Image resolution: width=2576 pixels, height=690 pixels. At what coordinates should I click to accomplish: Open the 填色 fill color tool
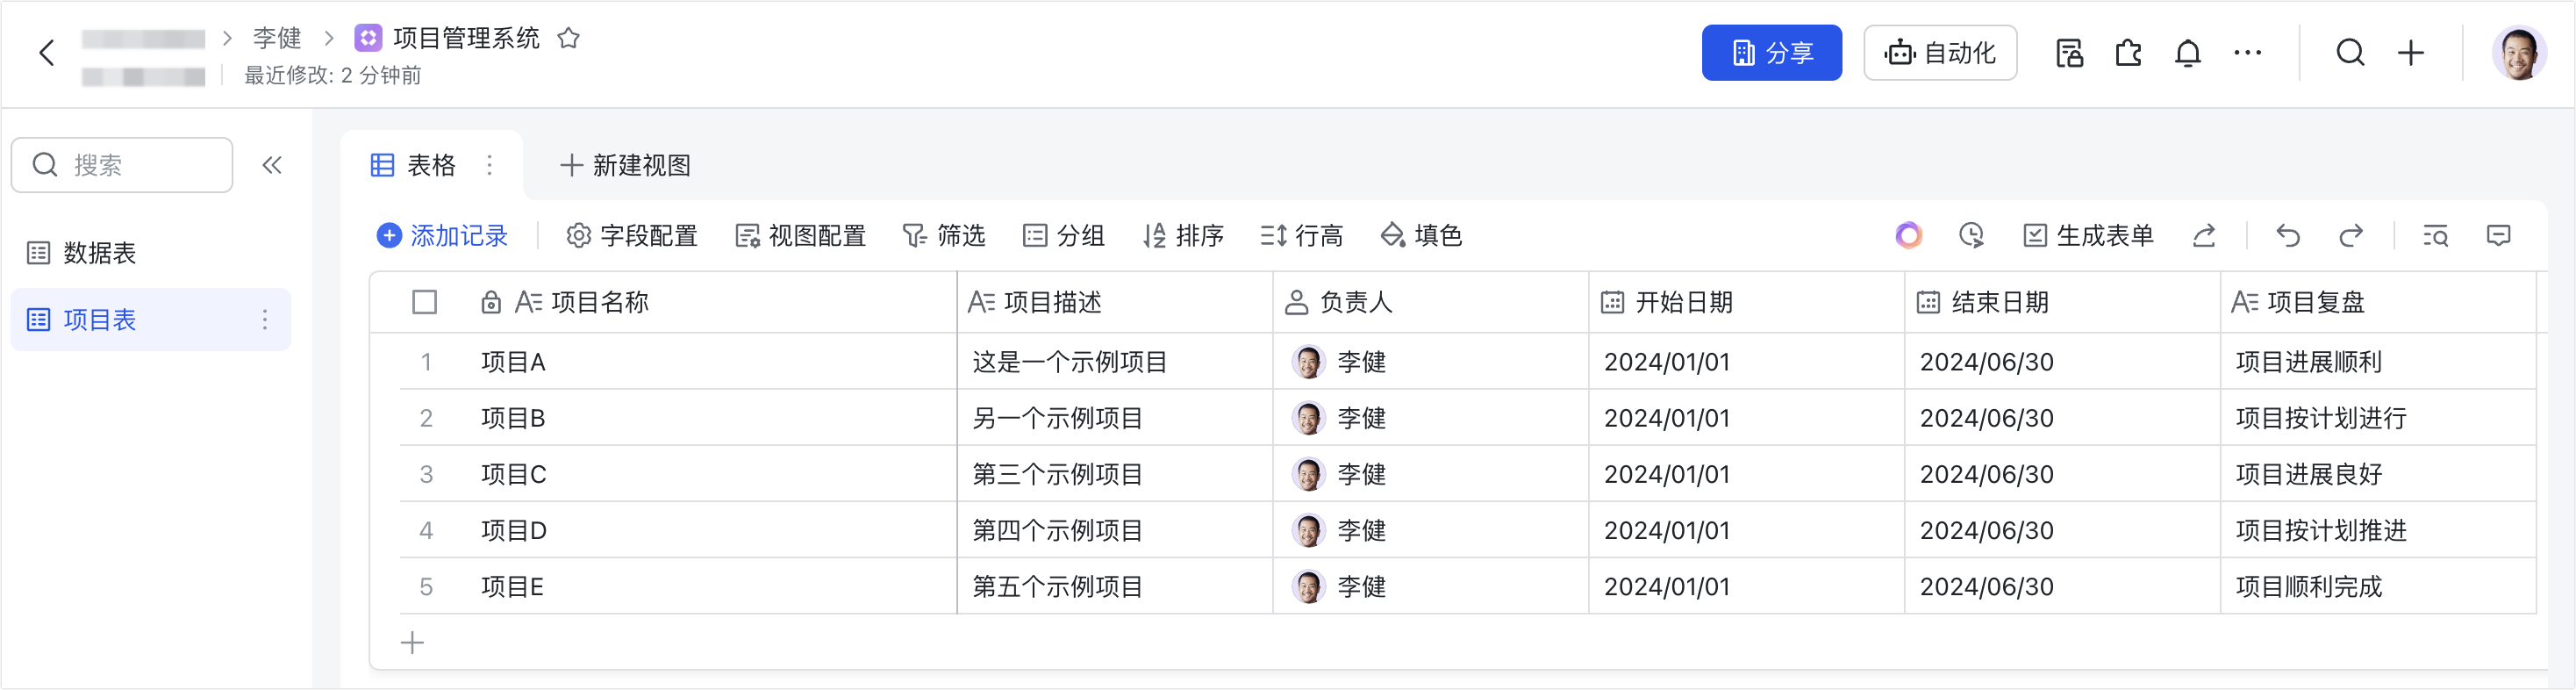pos(1420,236)
